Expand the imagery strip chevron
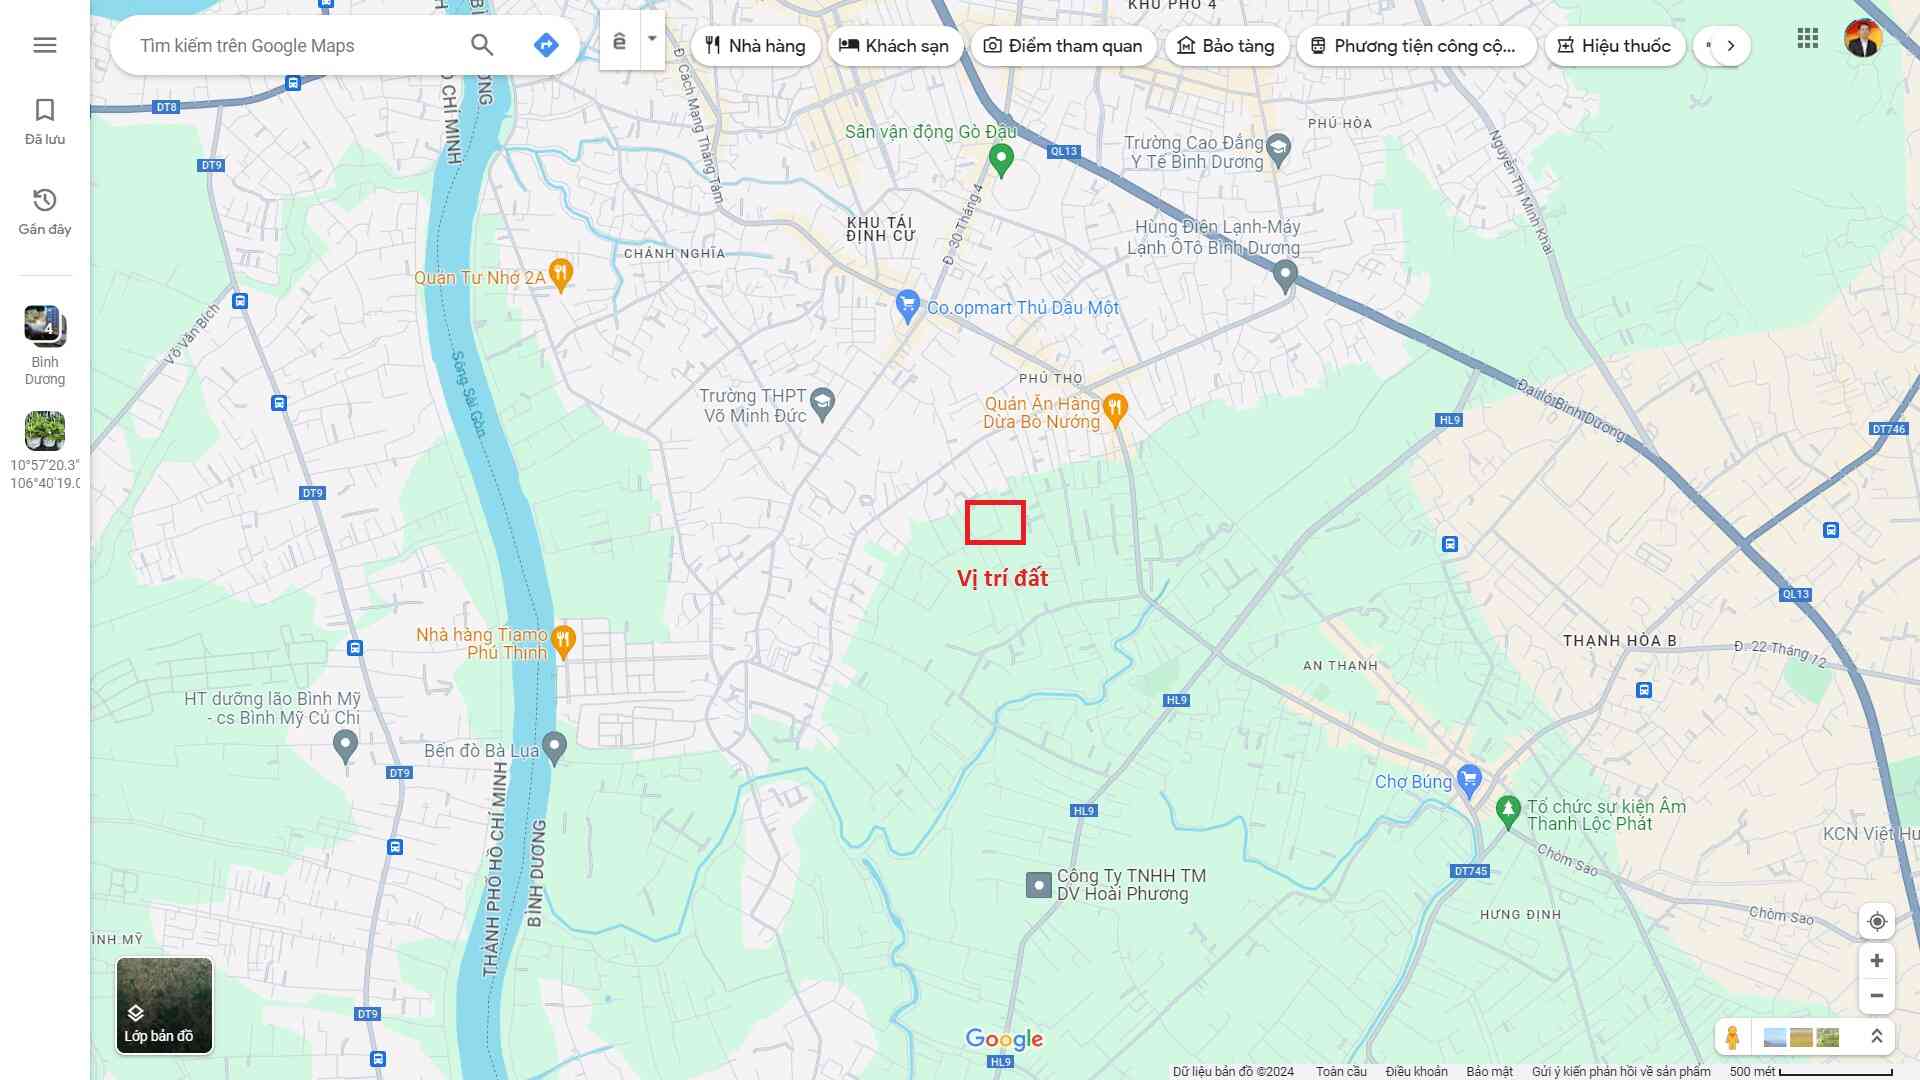The width and height of the screenshot is (1920, 1080). coord(1876,1037)
